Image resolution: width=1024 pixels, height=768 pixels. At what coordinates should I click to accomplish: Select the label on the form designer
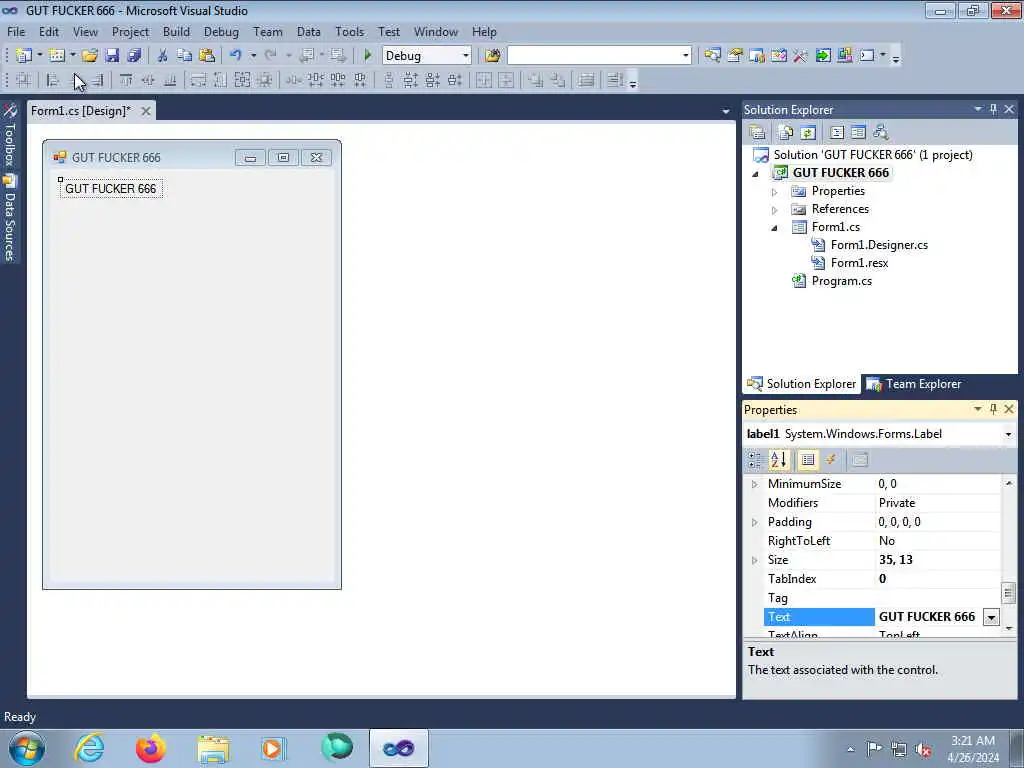(110, 189)
